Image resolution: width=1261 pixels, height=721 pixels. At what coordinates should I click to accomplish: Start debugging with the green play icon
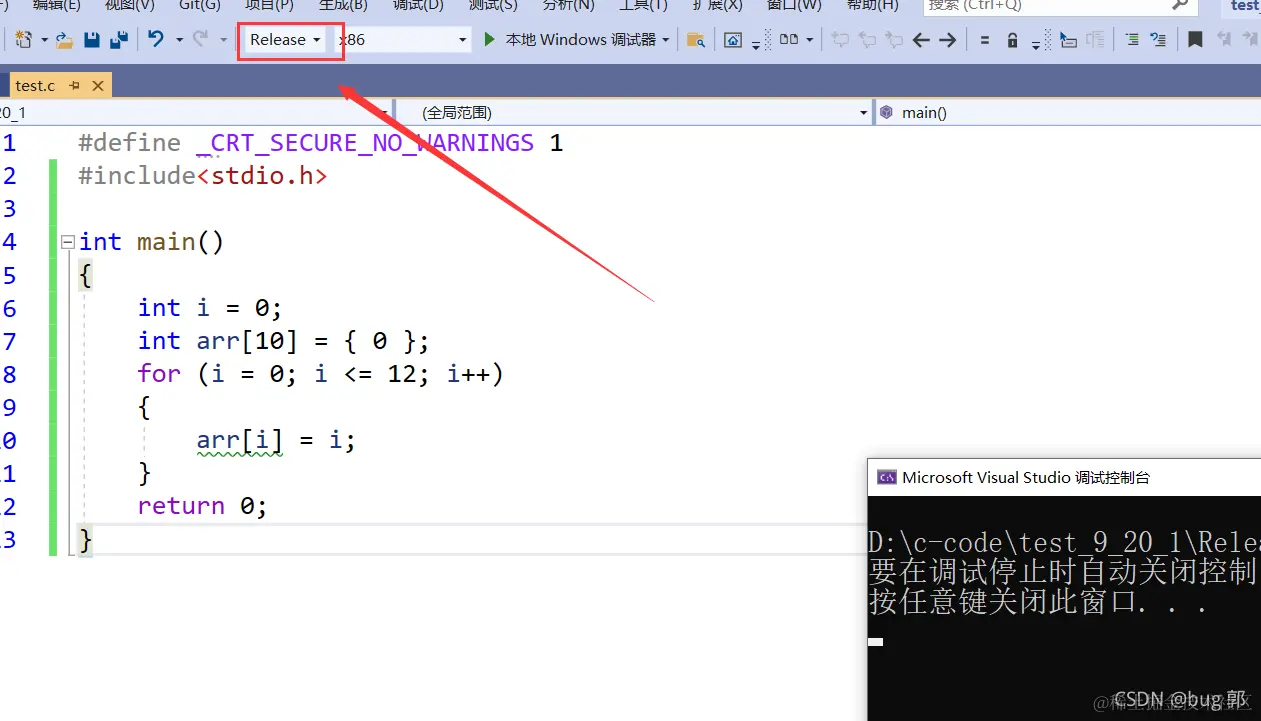490,40
